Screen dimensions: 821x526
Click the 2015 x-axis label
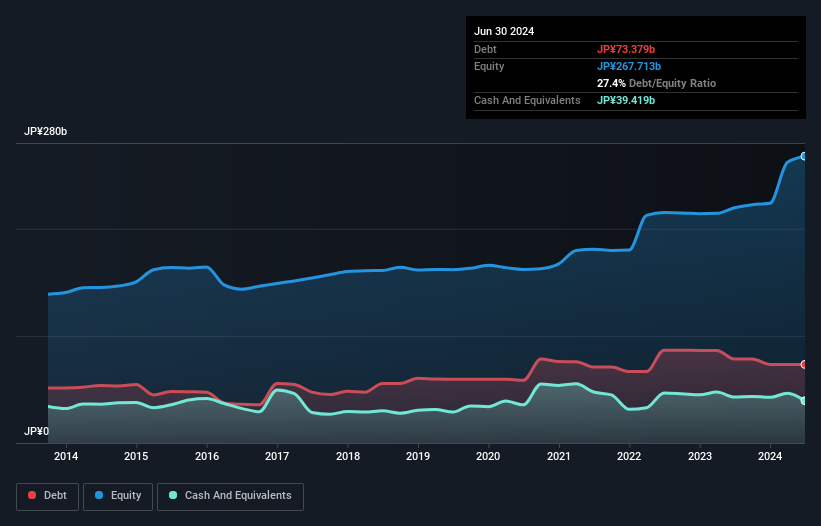[136, 456]
